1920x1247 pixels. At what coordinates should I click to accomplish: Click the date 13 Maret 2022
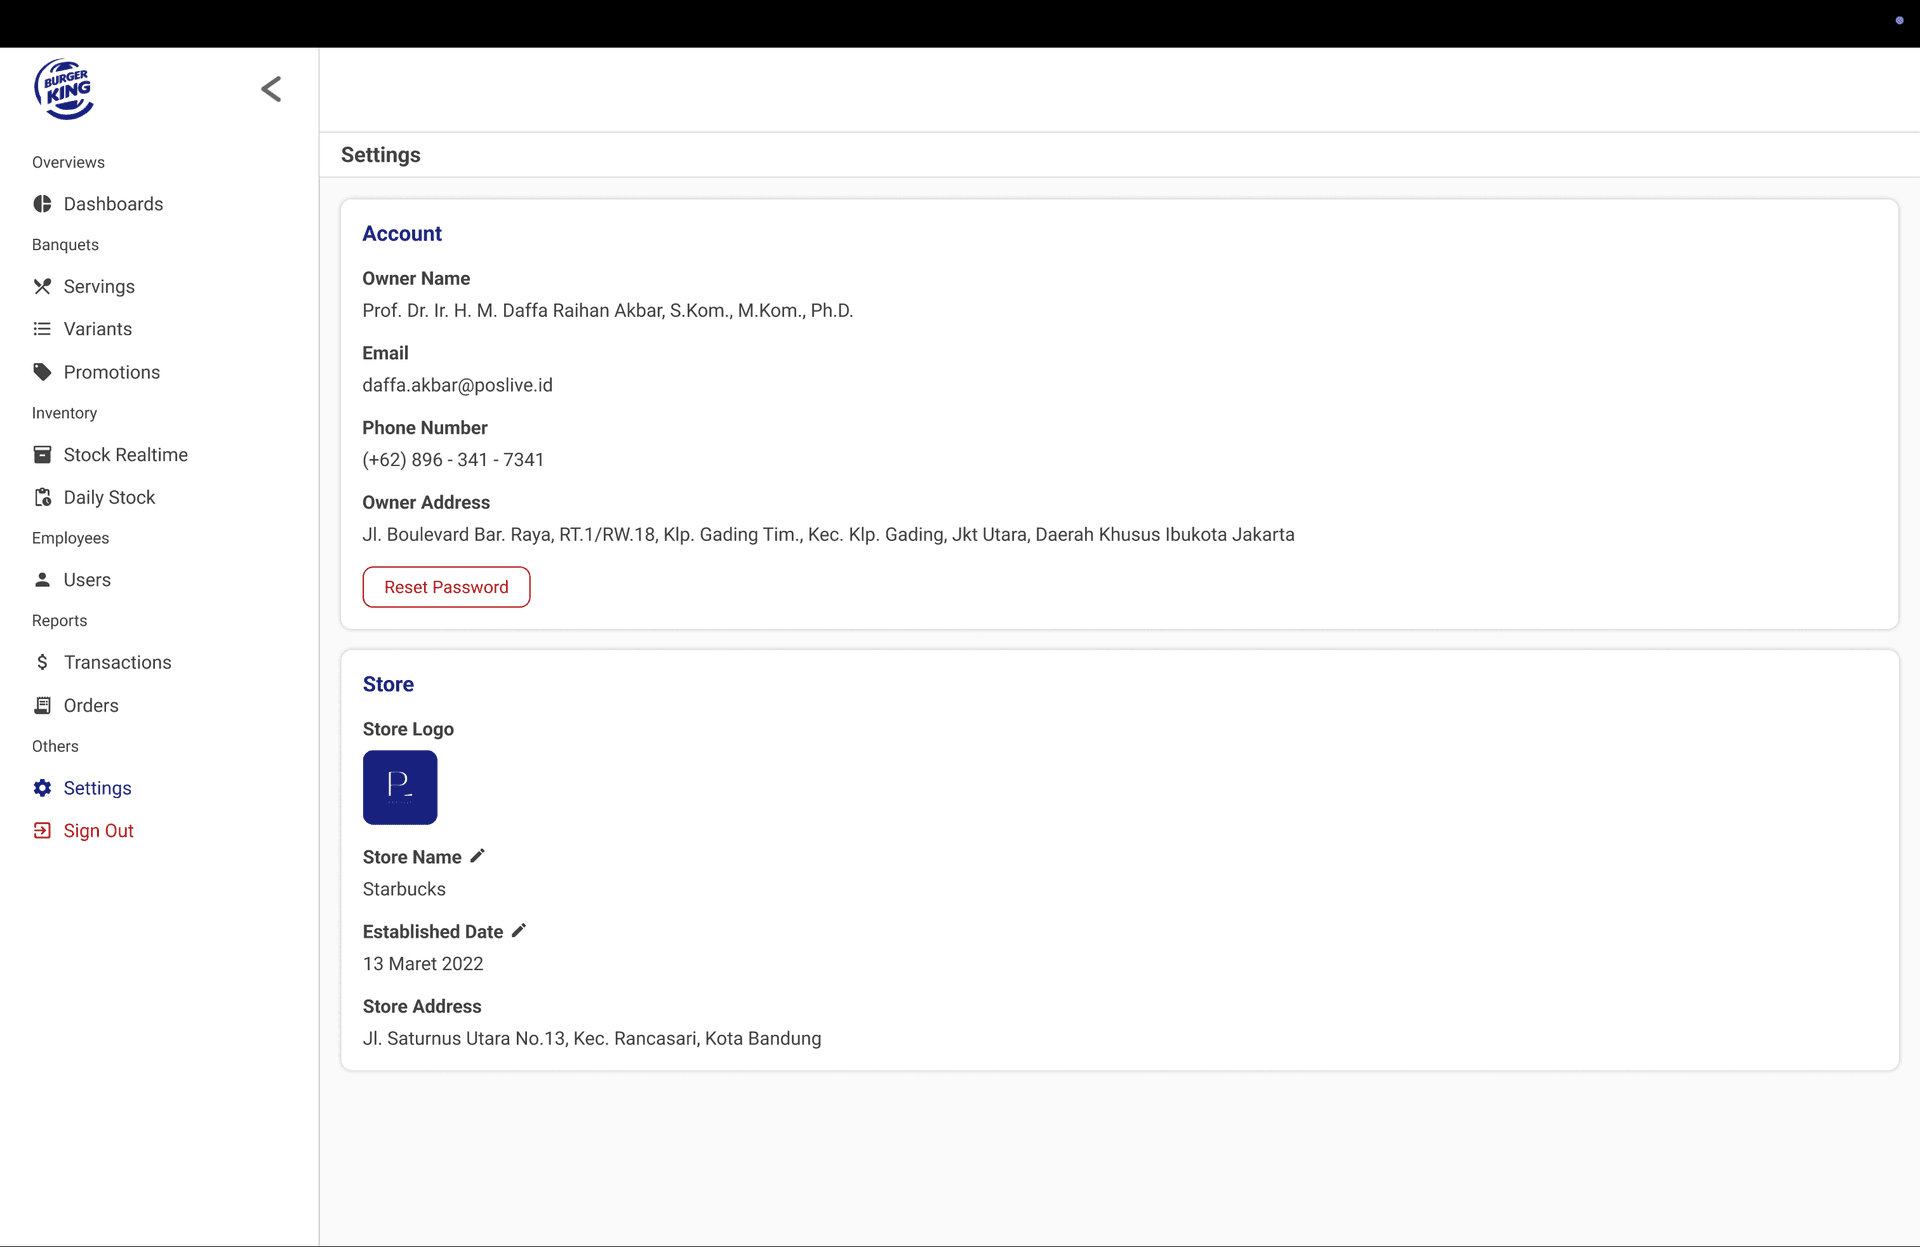click(x=423, y=964)
